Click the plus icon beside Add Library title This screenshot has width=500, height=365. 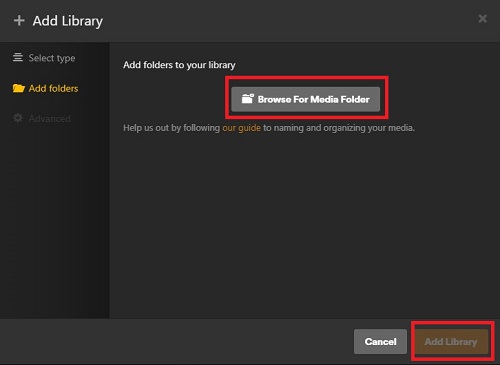pyautogui.click(x=19, y=21)
